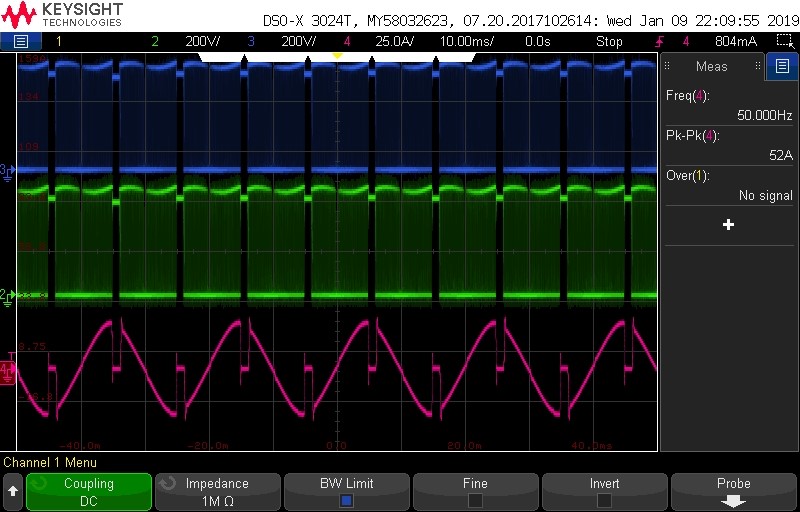Open the Impedance 1M Ω selector

tap(217, 492)
